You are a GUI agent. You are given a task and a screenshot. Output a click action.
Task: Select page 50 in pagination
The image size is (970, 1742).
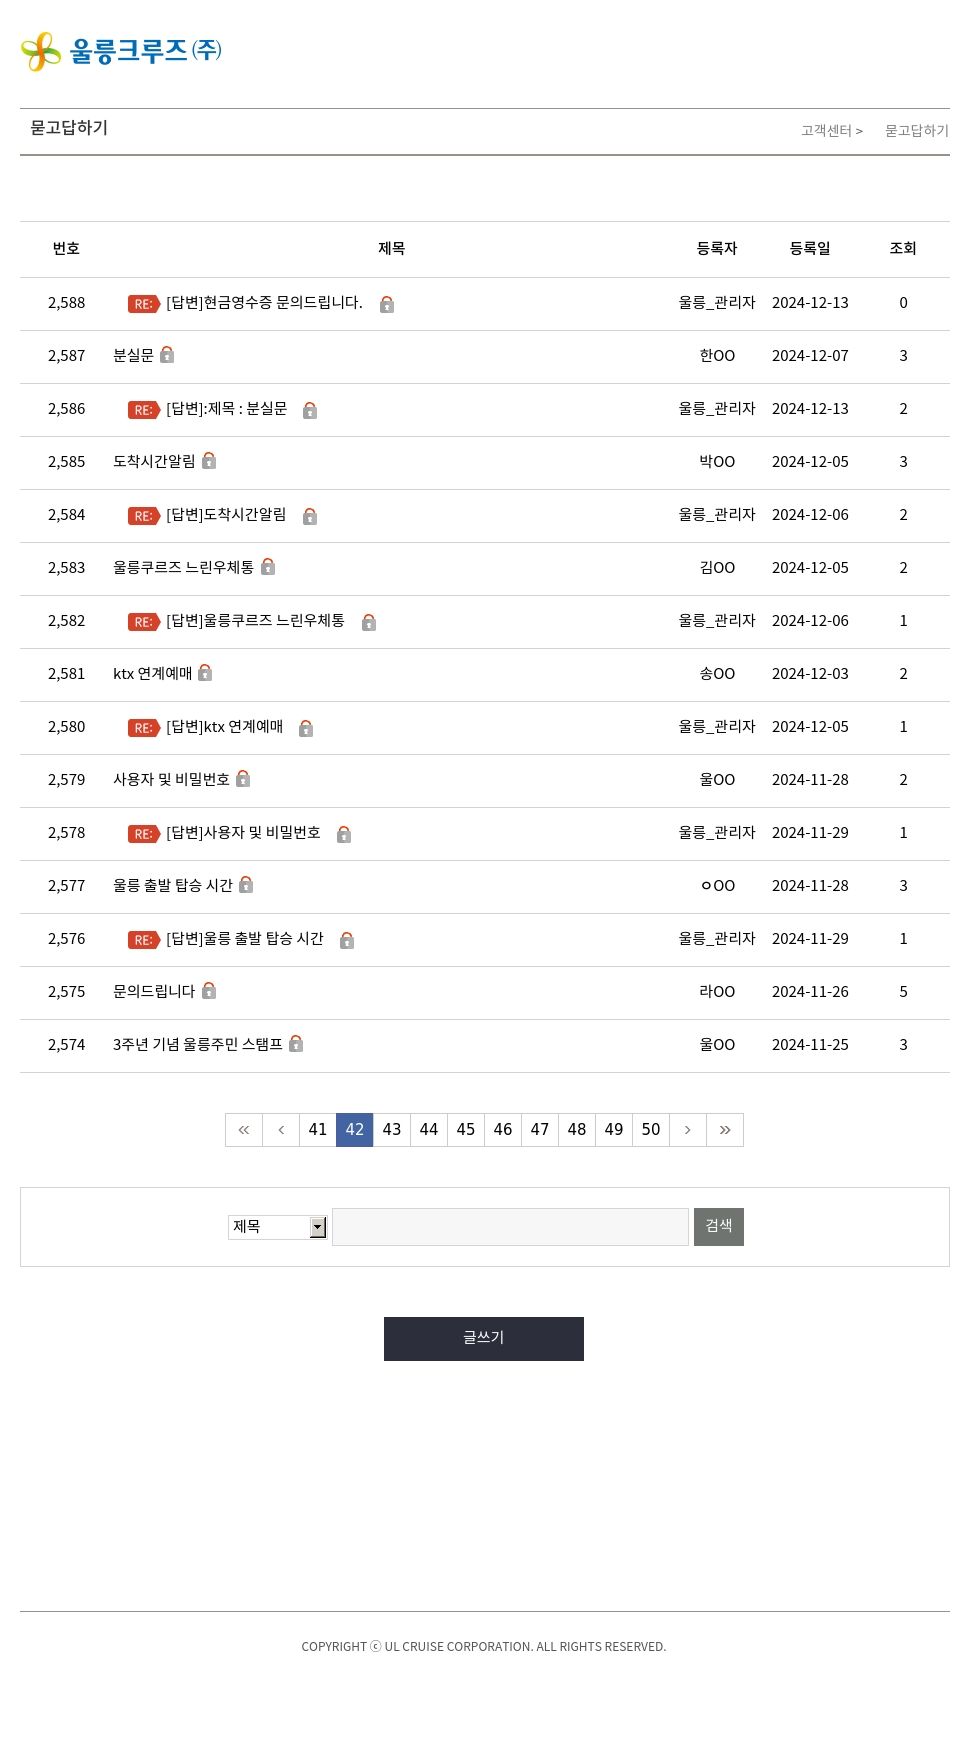coord(651,1130)
